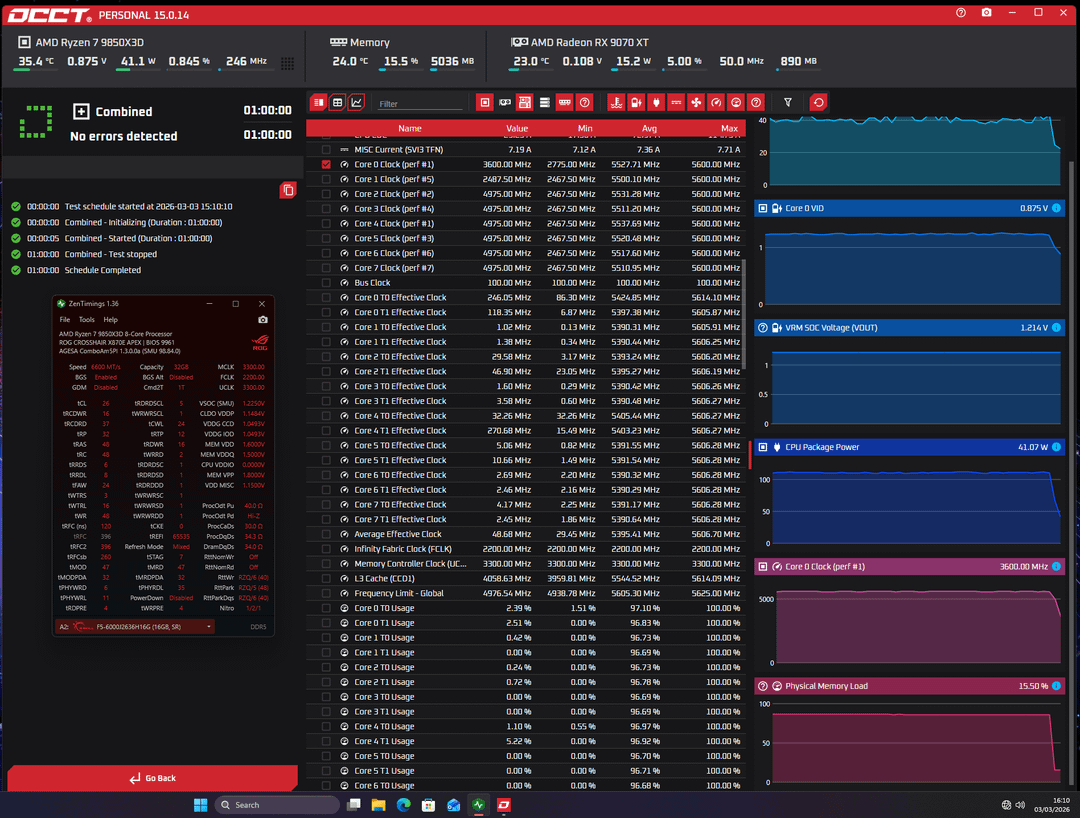Open Windows Start menu on the taskbar
1080x818 pixels.
point(200,805)
